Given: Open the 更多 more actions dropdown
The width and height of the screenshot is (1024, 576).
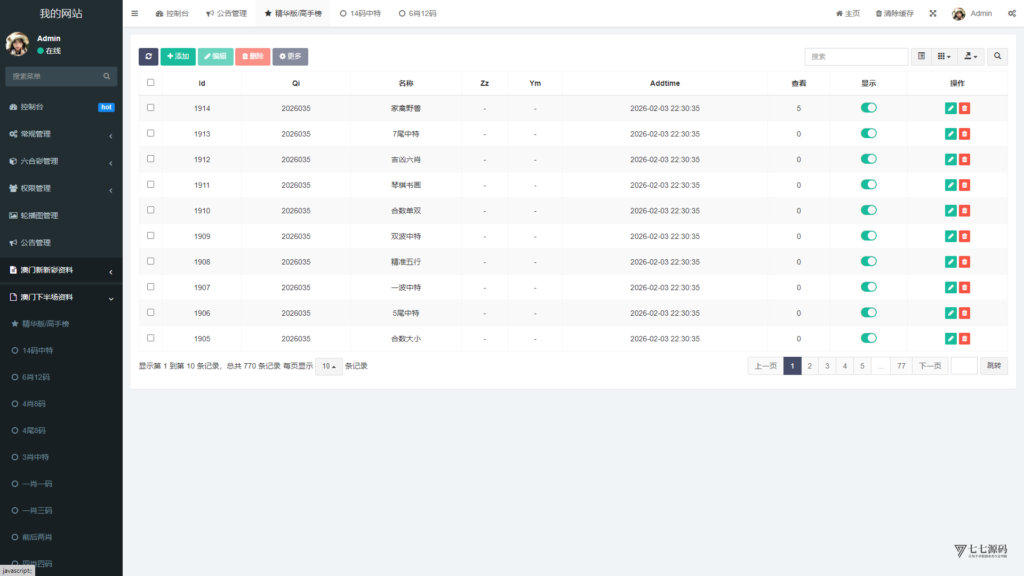Looking at the screenshot, I should tap(290, 56).
